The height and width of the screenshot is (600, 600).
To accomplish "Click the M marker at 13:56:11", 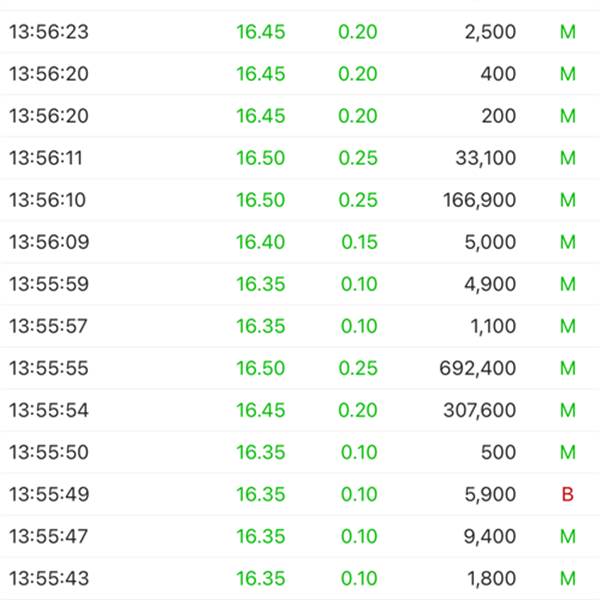I will tap(567, 158).
